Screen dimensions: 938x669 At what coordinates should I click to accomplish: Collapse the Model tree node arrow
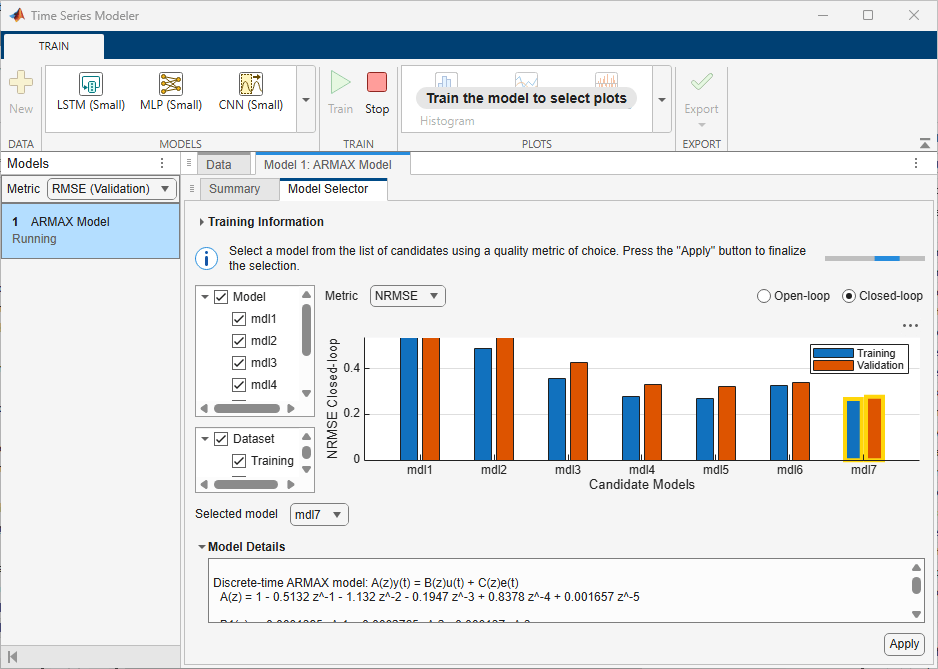tap(205, 297)
